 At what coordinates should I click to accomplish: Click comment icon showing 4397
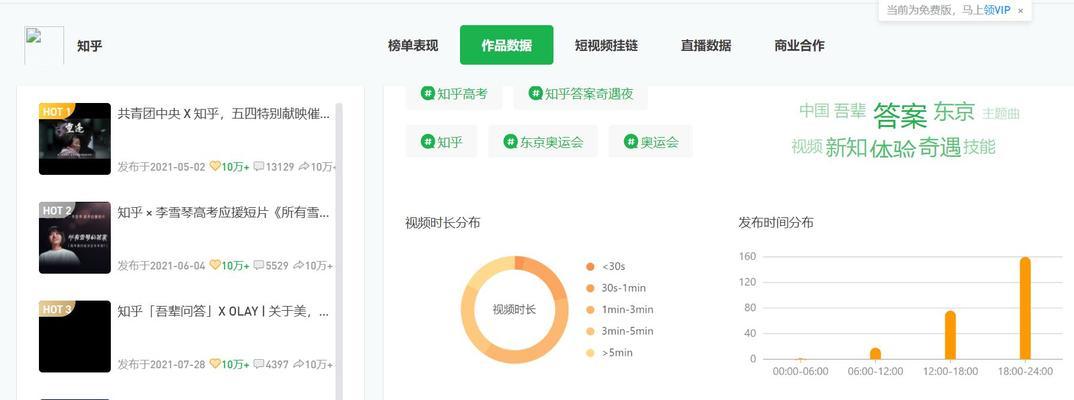click(x=258, y=364)
